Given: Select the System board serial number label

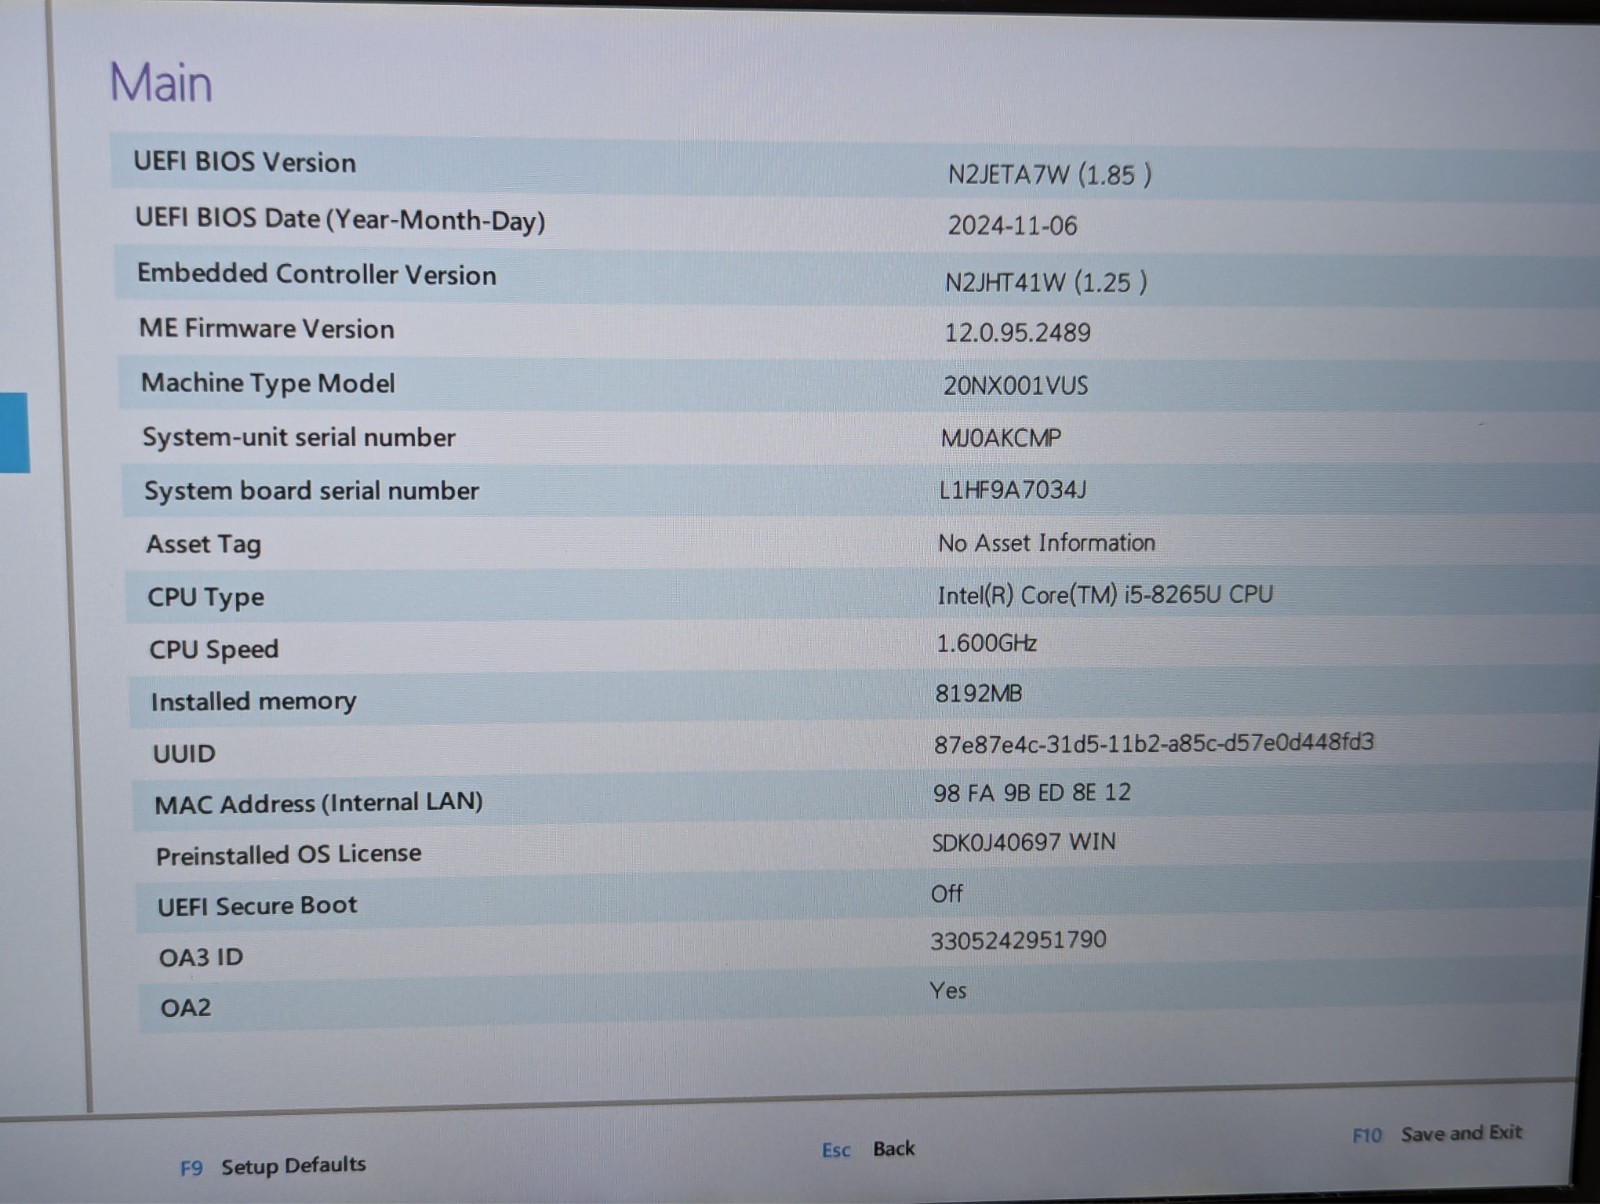Looking at the screenshot, I should pyautogui.click(x=311, y=491).
